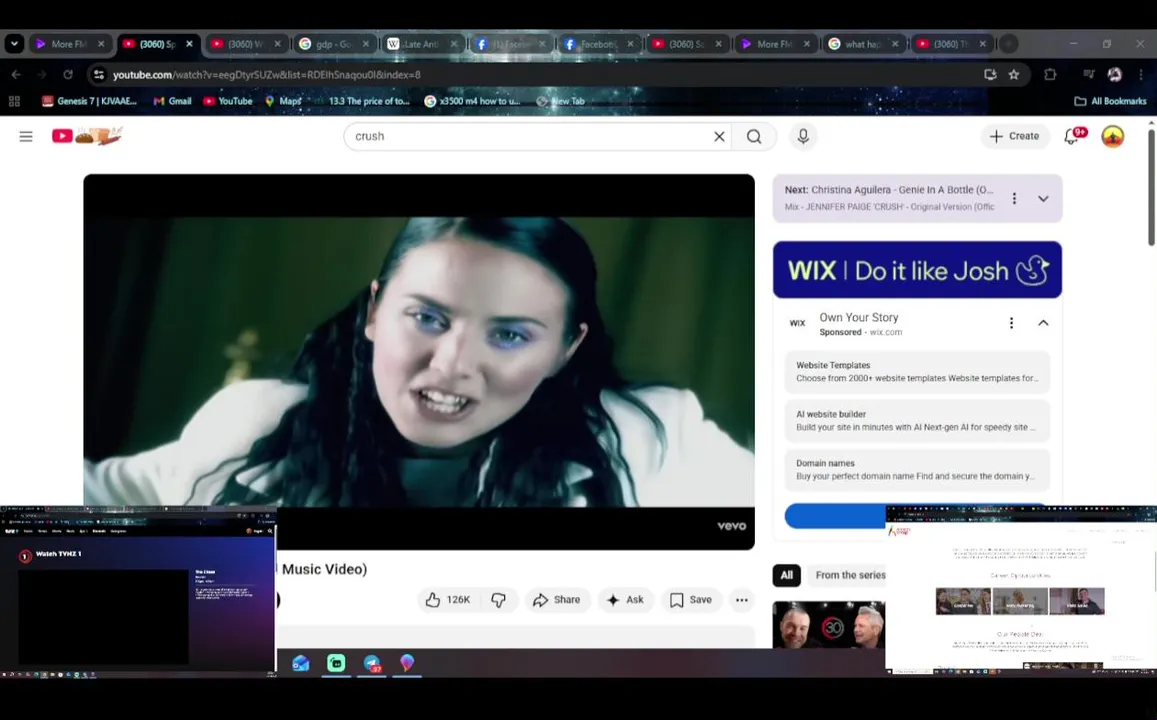Image resolution: width=1157 pixels, height=720 pixels.
Task: View site information in address bar
Action: point(98,75)
